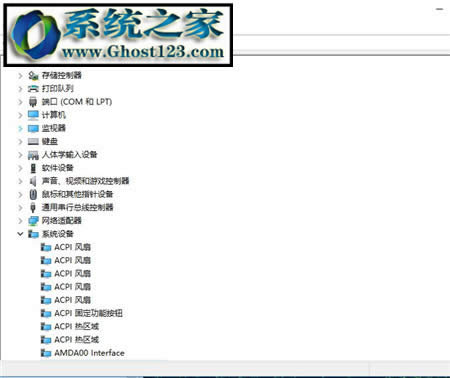
Task: Click the network adapters (网络适配器) icon
Action: [x=33, y=221]
